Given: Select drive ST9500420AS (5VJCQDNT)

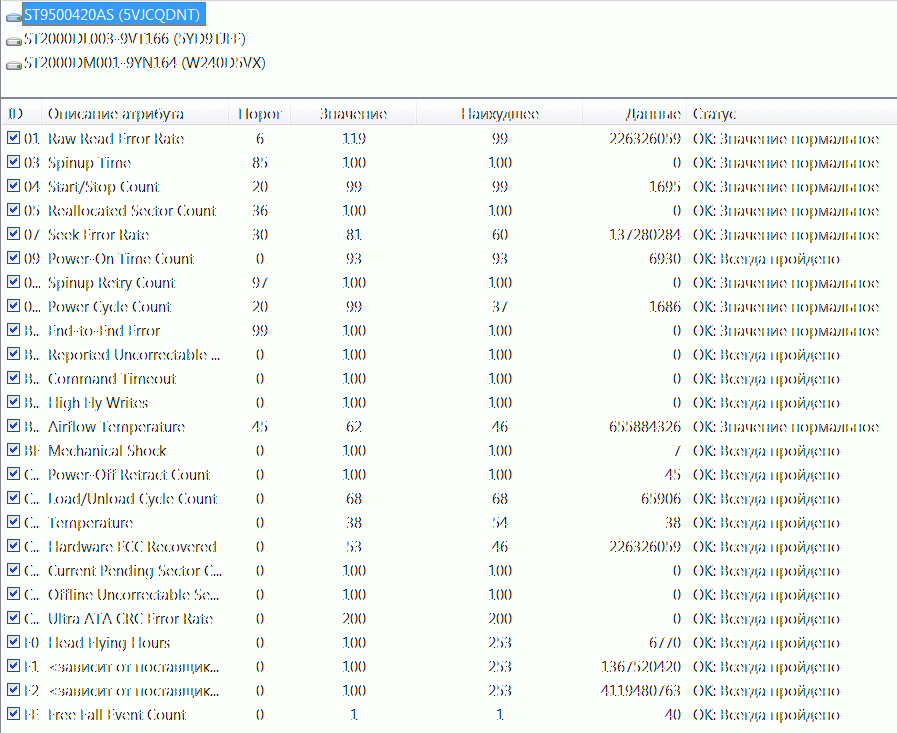Looking at the screenshot, I should [x=114, y=14].
